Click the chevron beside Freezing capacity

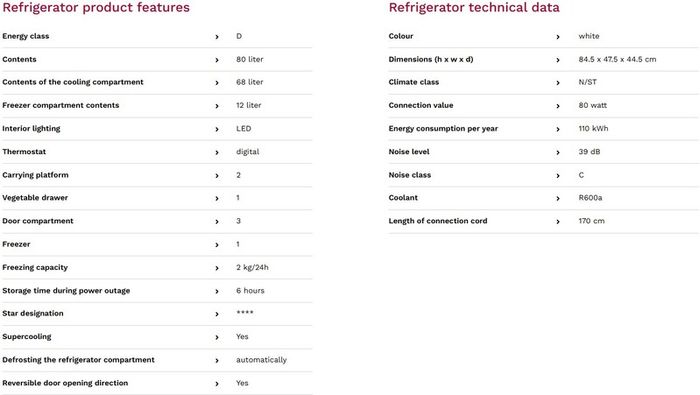tap(217, 268)
